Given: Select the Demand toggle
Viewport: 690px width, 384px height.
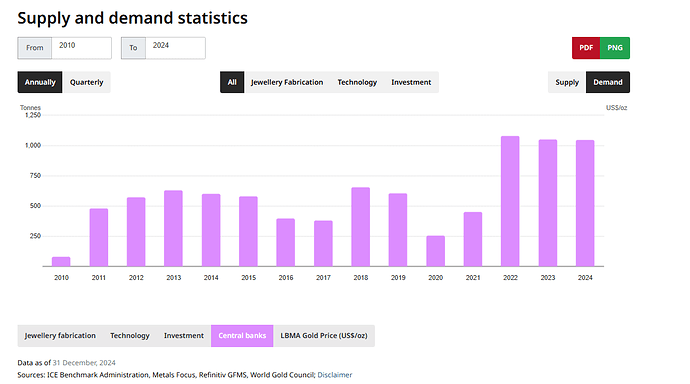Looking at the screenshot, I should [608, 82].
